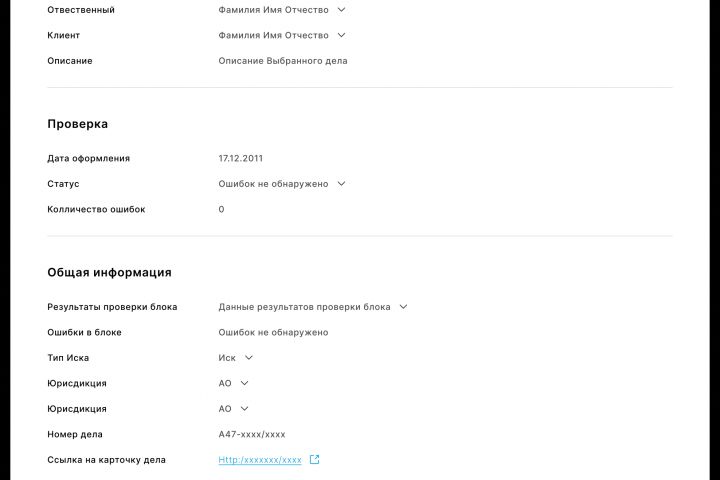Click the Дата оформления value 17.12.2011
This screenshot has height=480, width=720.
tap(241, 158)
